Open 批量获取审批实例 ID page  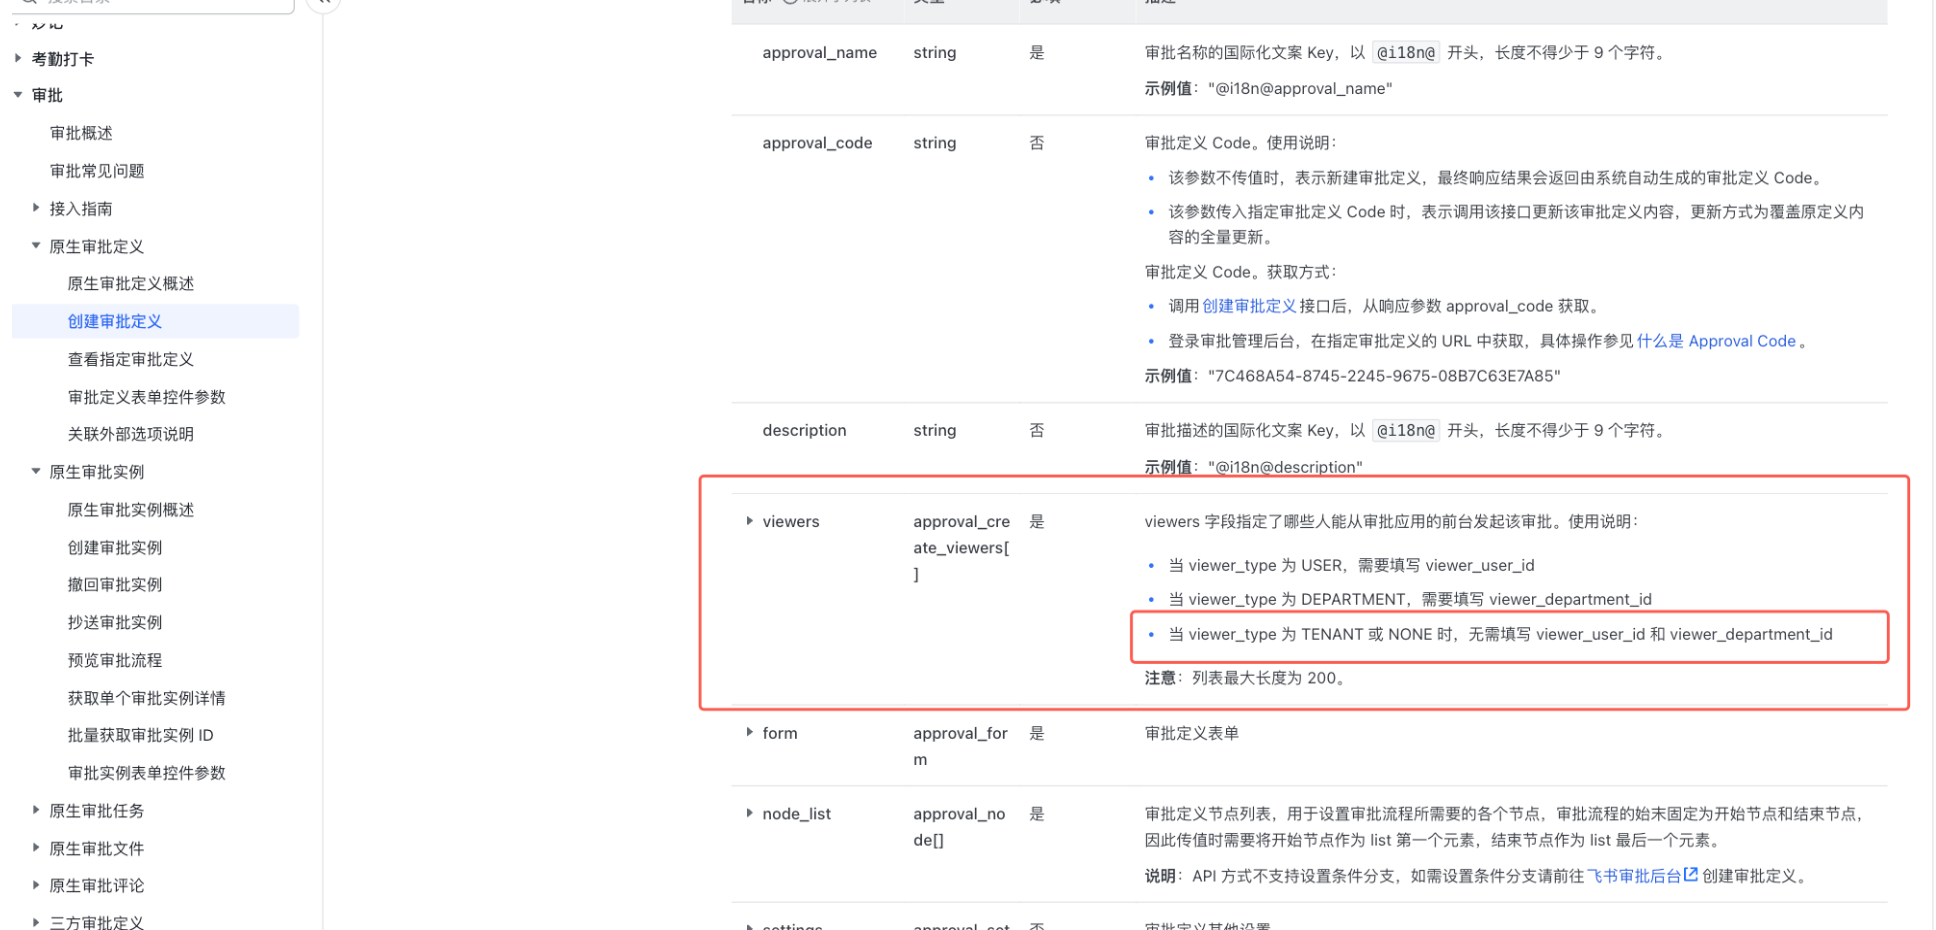tap(140, 735)
